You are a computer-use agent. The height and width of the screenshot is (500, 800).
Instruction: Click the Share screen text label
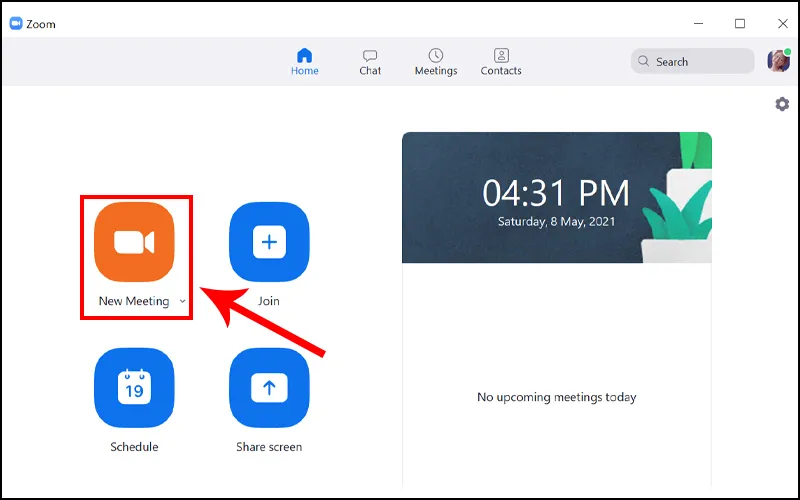[269, 447]
